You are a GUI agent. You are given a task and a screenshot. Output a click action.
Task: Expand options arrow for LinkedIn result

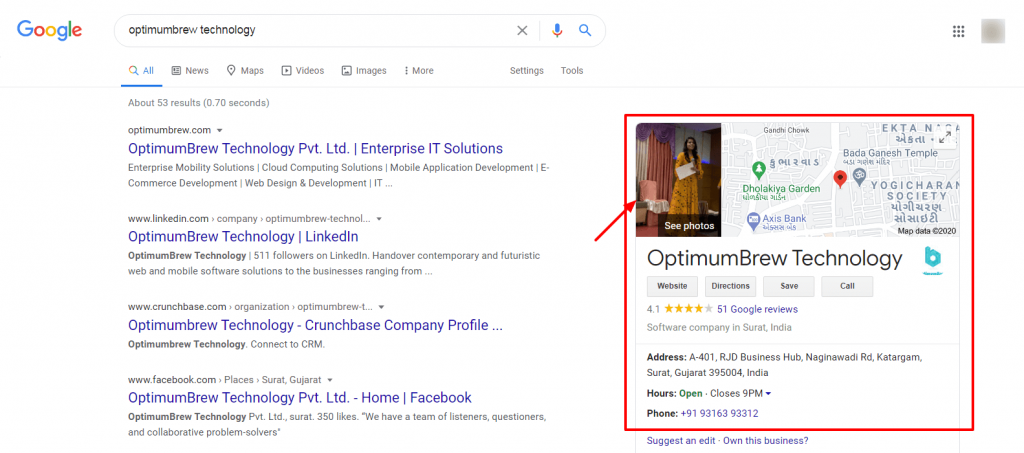(x=379, y=219)
